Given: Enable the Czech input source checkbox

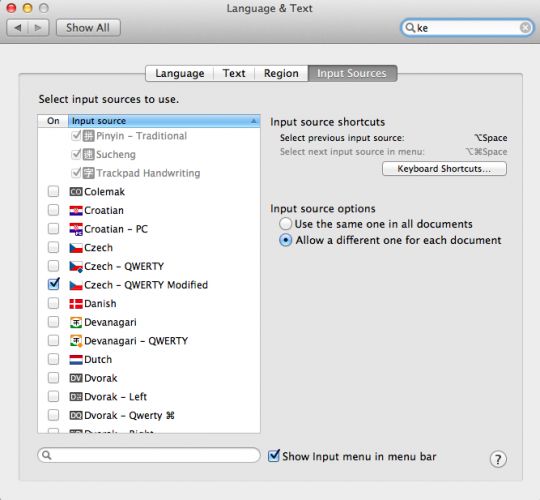Looking at the screenshot, I should (x=53, y=247).
